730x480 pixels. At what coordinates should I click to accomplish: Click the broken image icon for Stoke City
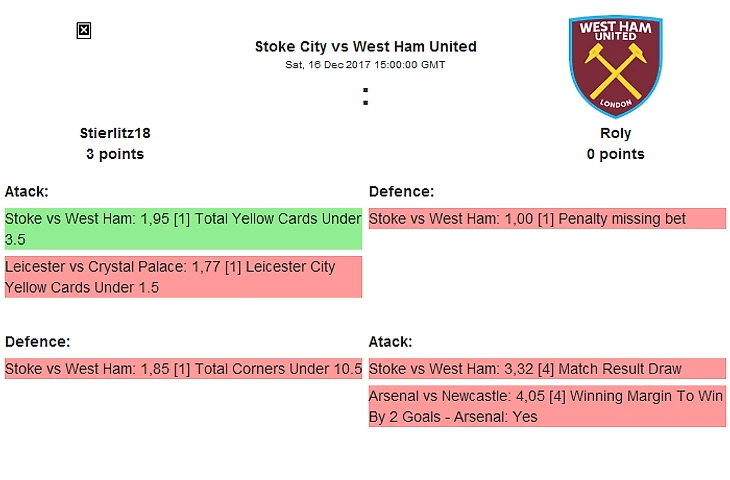coord(84,31)
